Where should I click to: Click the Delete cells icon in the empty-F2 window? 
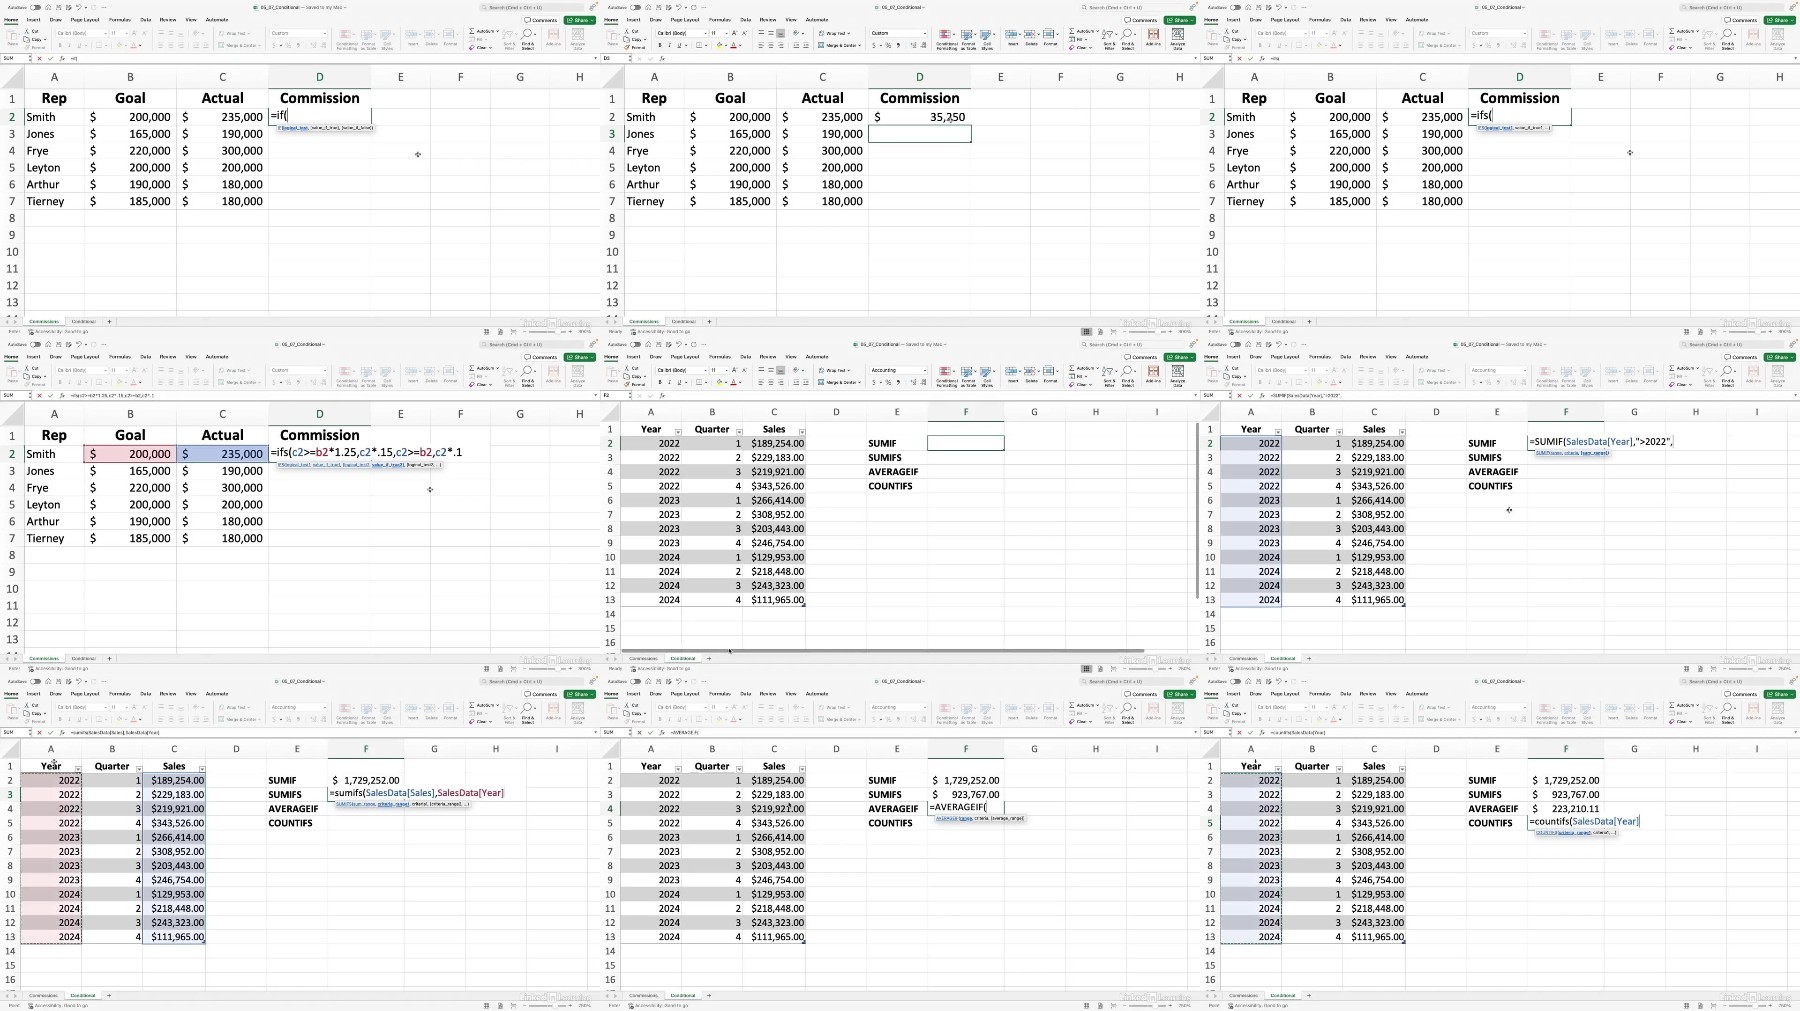click(1031, 373)
